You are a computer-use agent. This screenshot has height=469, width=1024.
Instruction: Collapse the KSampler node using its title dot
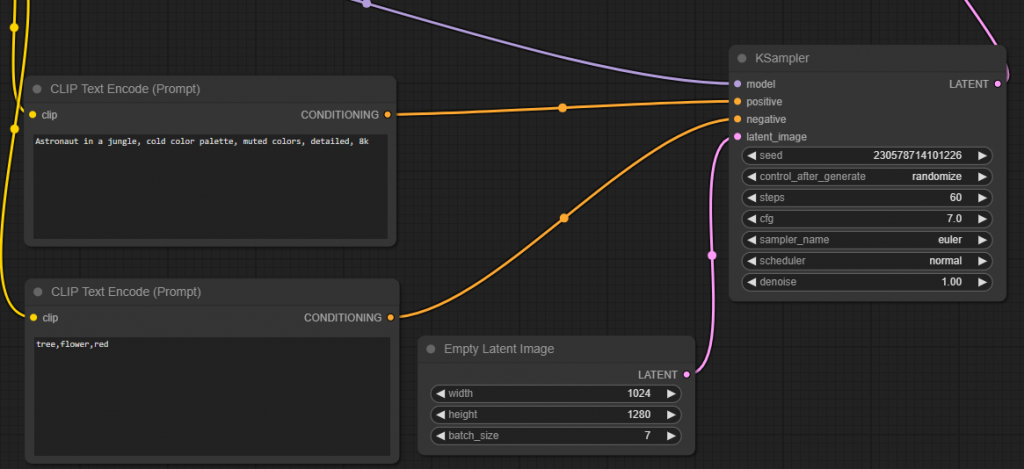pyautogui.click(x=741, y=58)
